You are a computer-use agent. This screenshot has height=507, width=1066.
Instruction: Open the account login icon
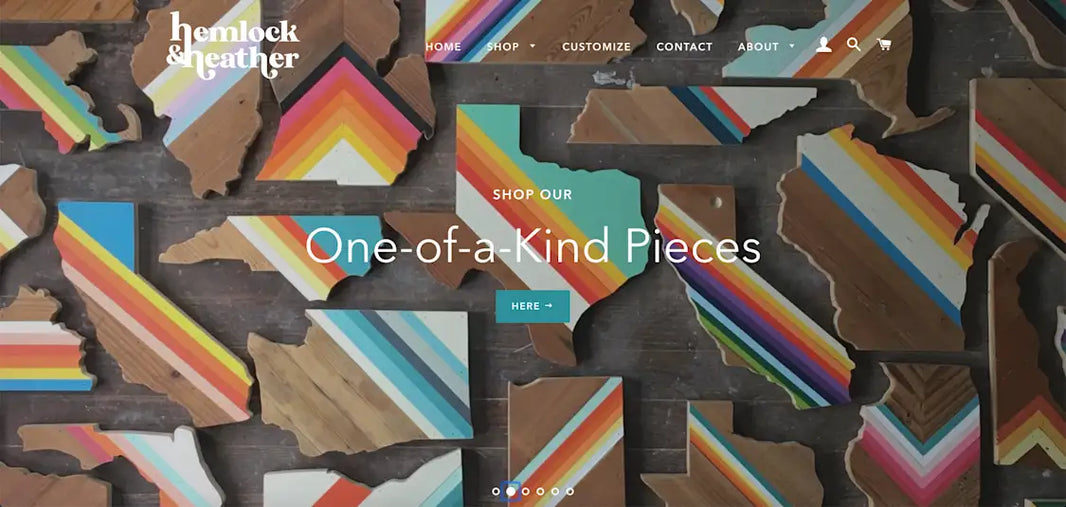click(x=823, y=45)
